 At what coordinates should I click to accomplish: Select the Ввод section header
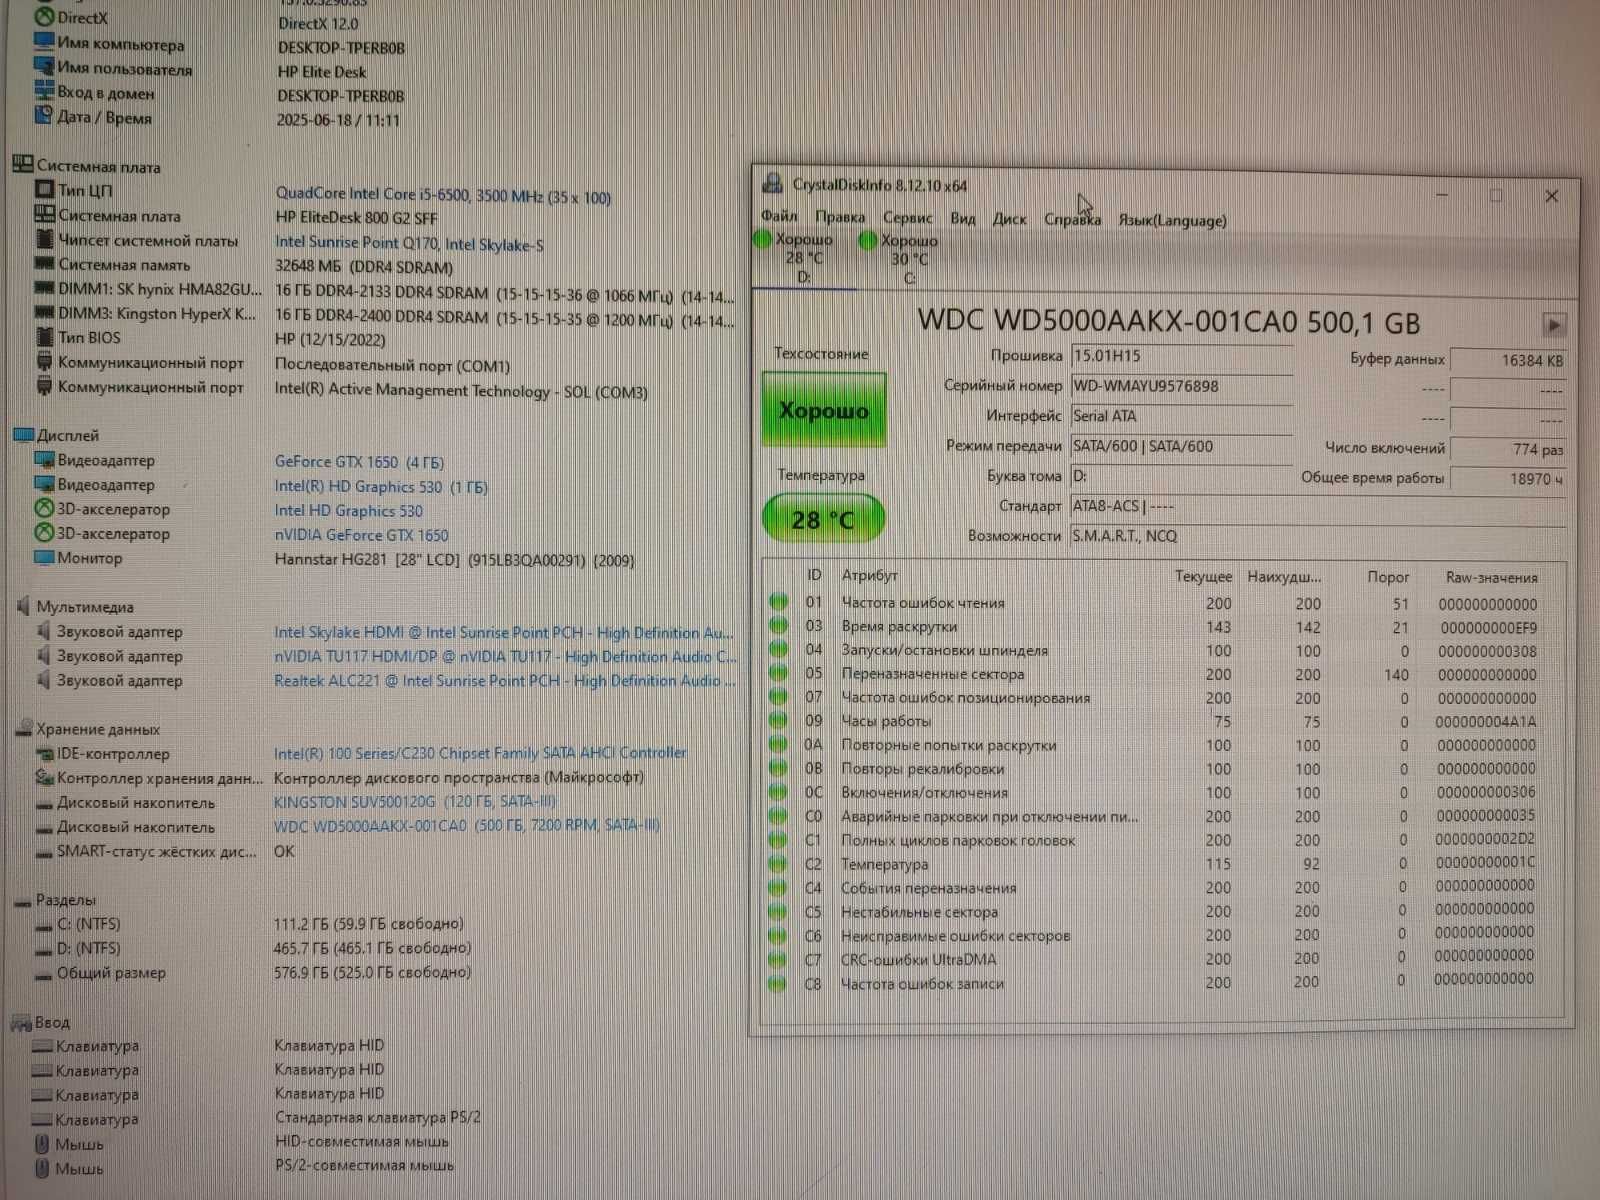52,1022
